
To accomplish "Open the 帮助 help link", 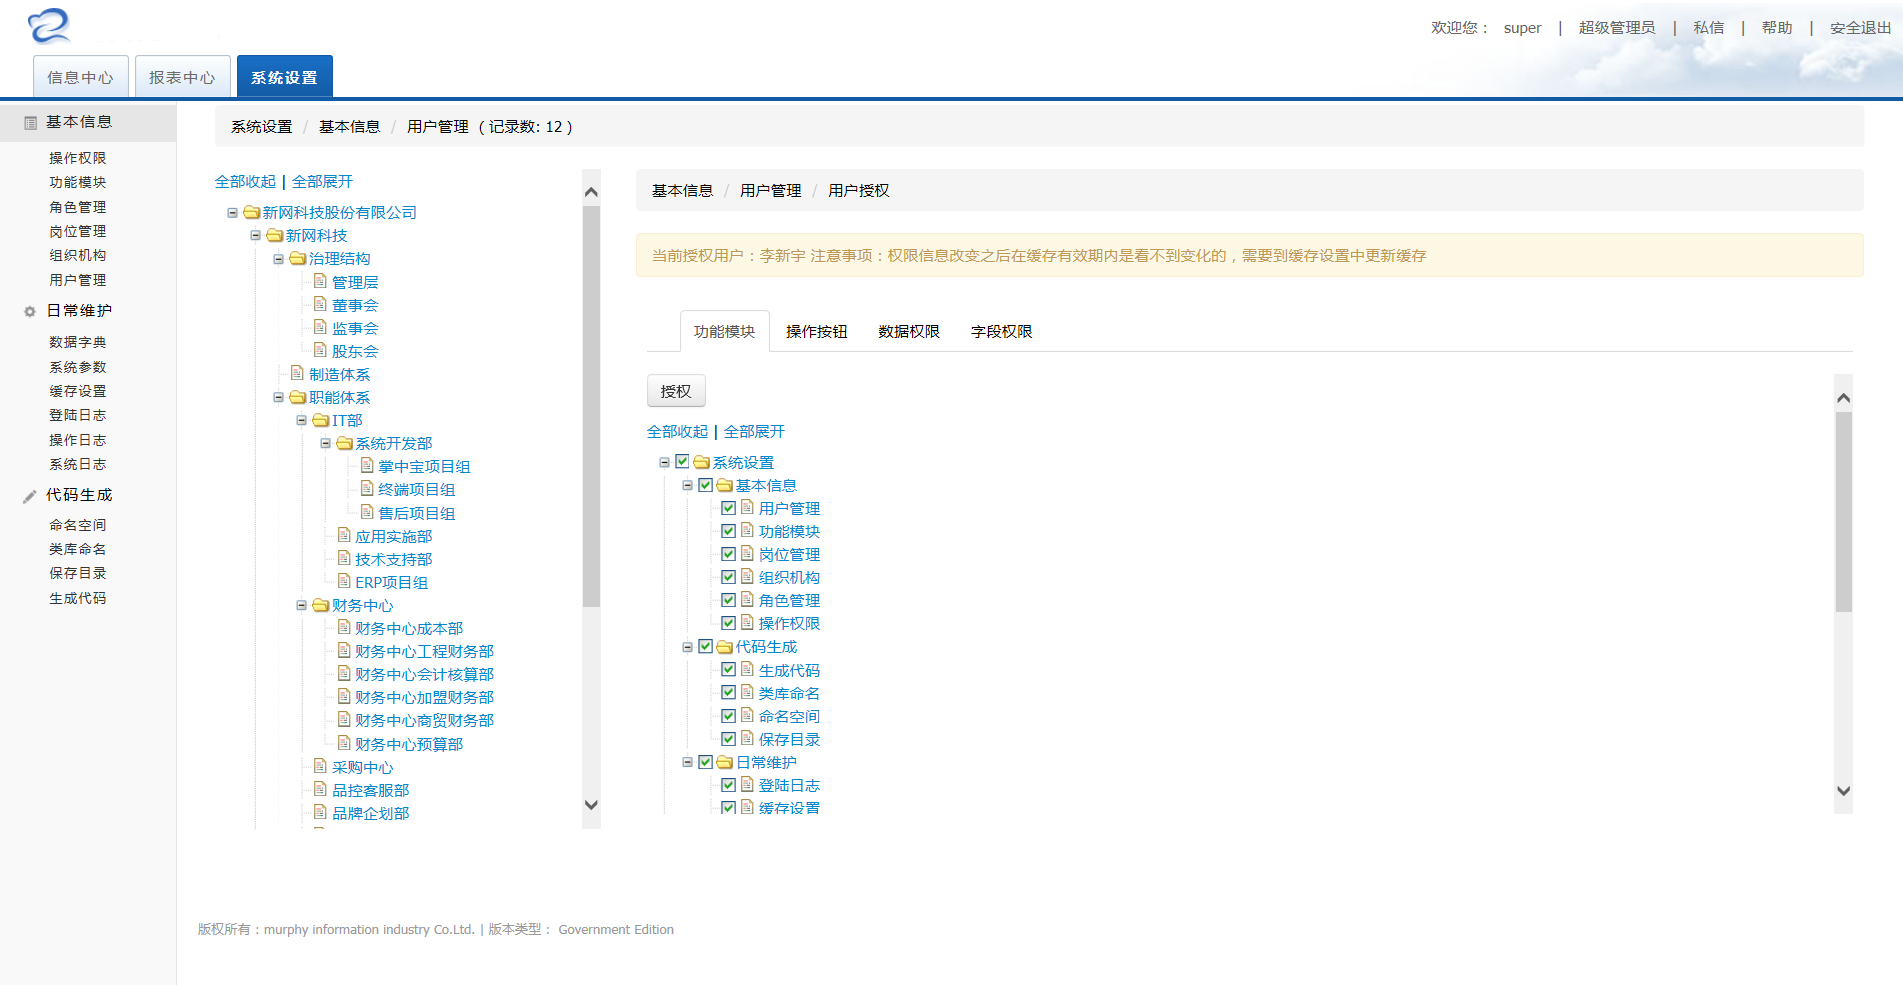I will tap(1777, 27).
